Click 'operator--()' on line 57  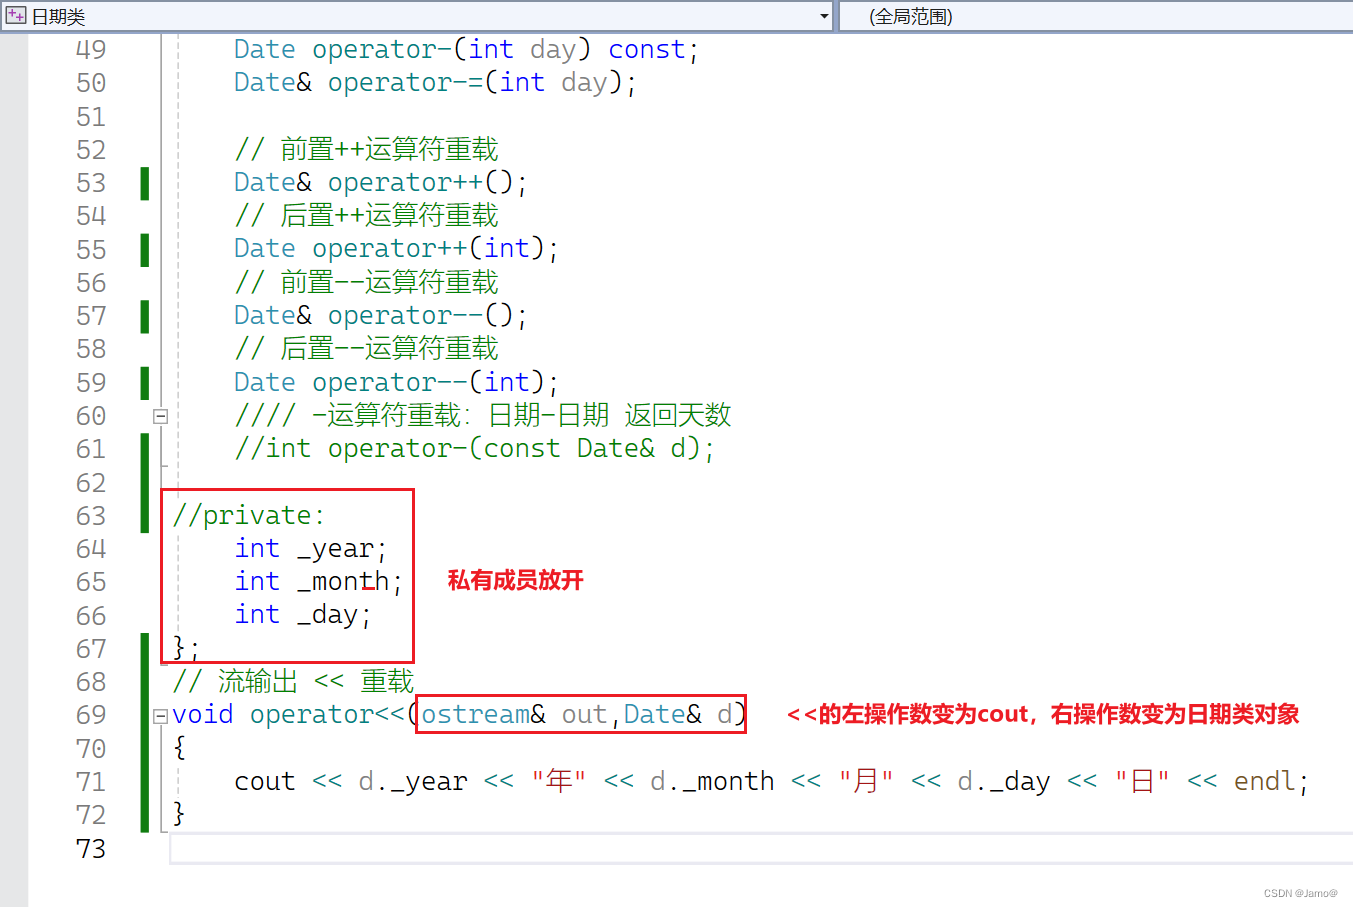tap(420, 316)
